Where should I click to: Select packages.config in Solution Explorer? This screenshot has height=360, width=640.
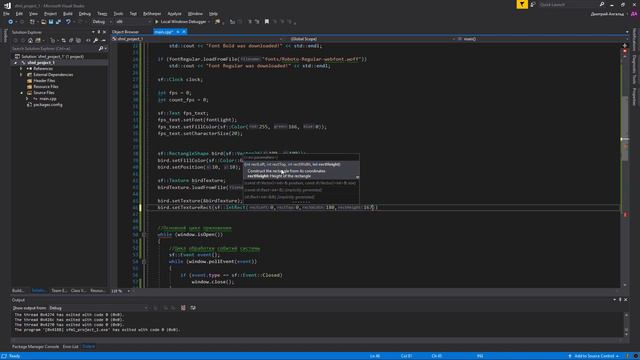pyautogui.click(x=48, y=104)
